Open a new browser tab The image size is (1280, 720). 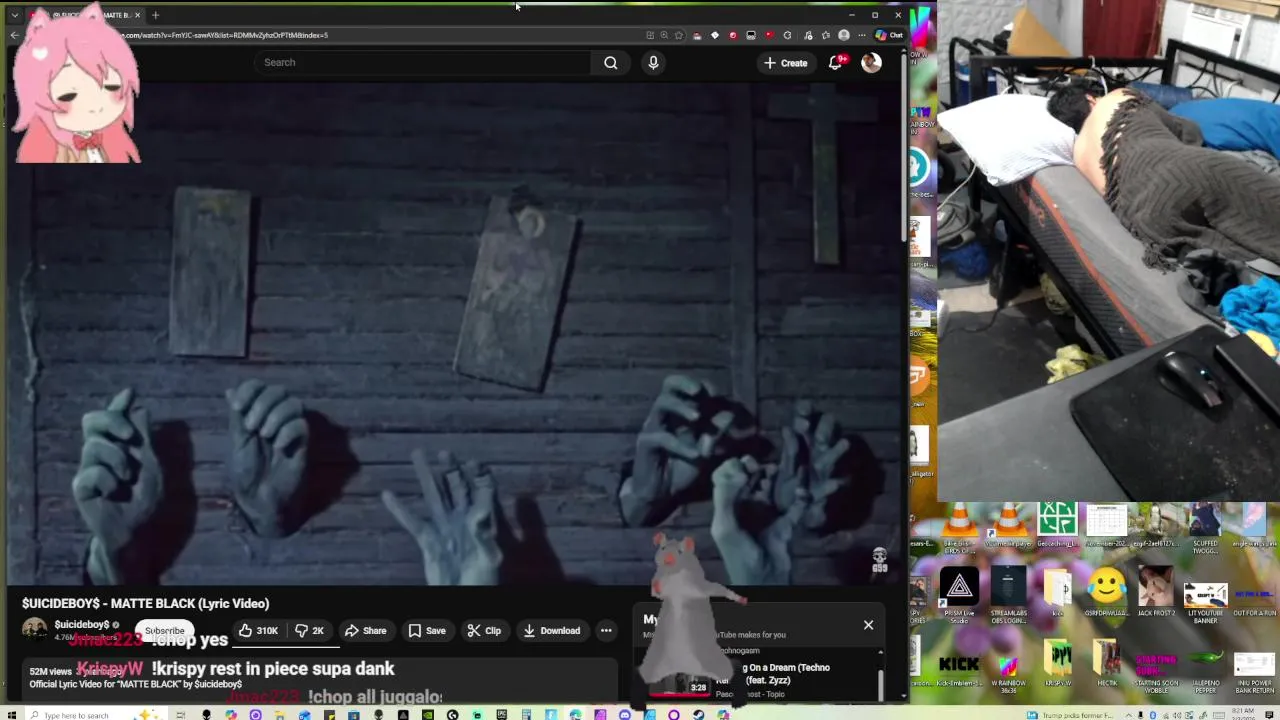[x=155, y=15]
